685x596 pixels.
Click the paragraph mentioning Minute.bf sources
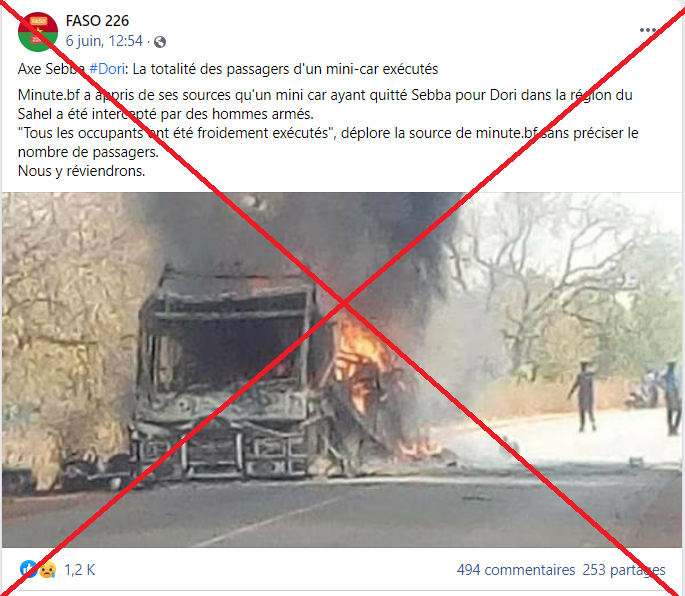coord(325,104)
